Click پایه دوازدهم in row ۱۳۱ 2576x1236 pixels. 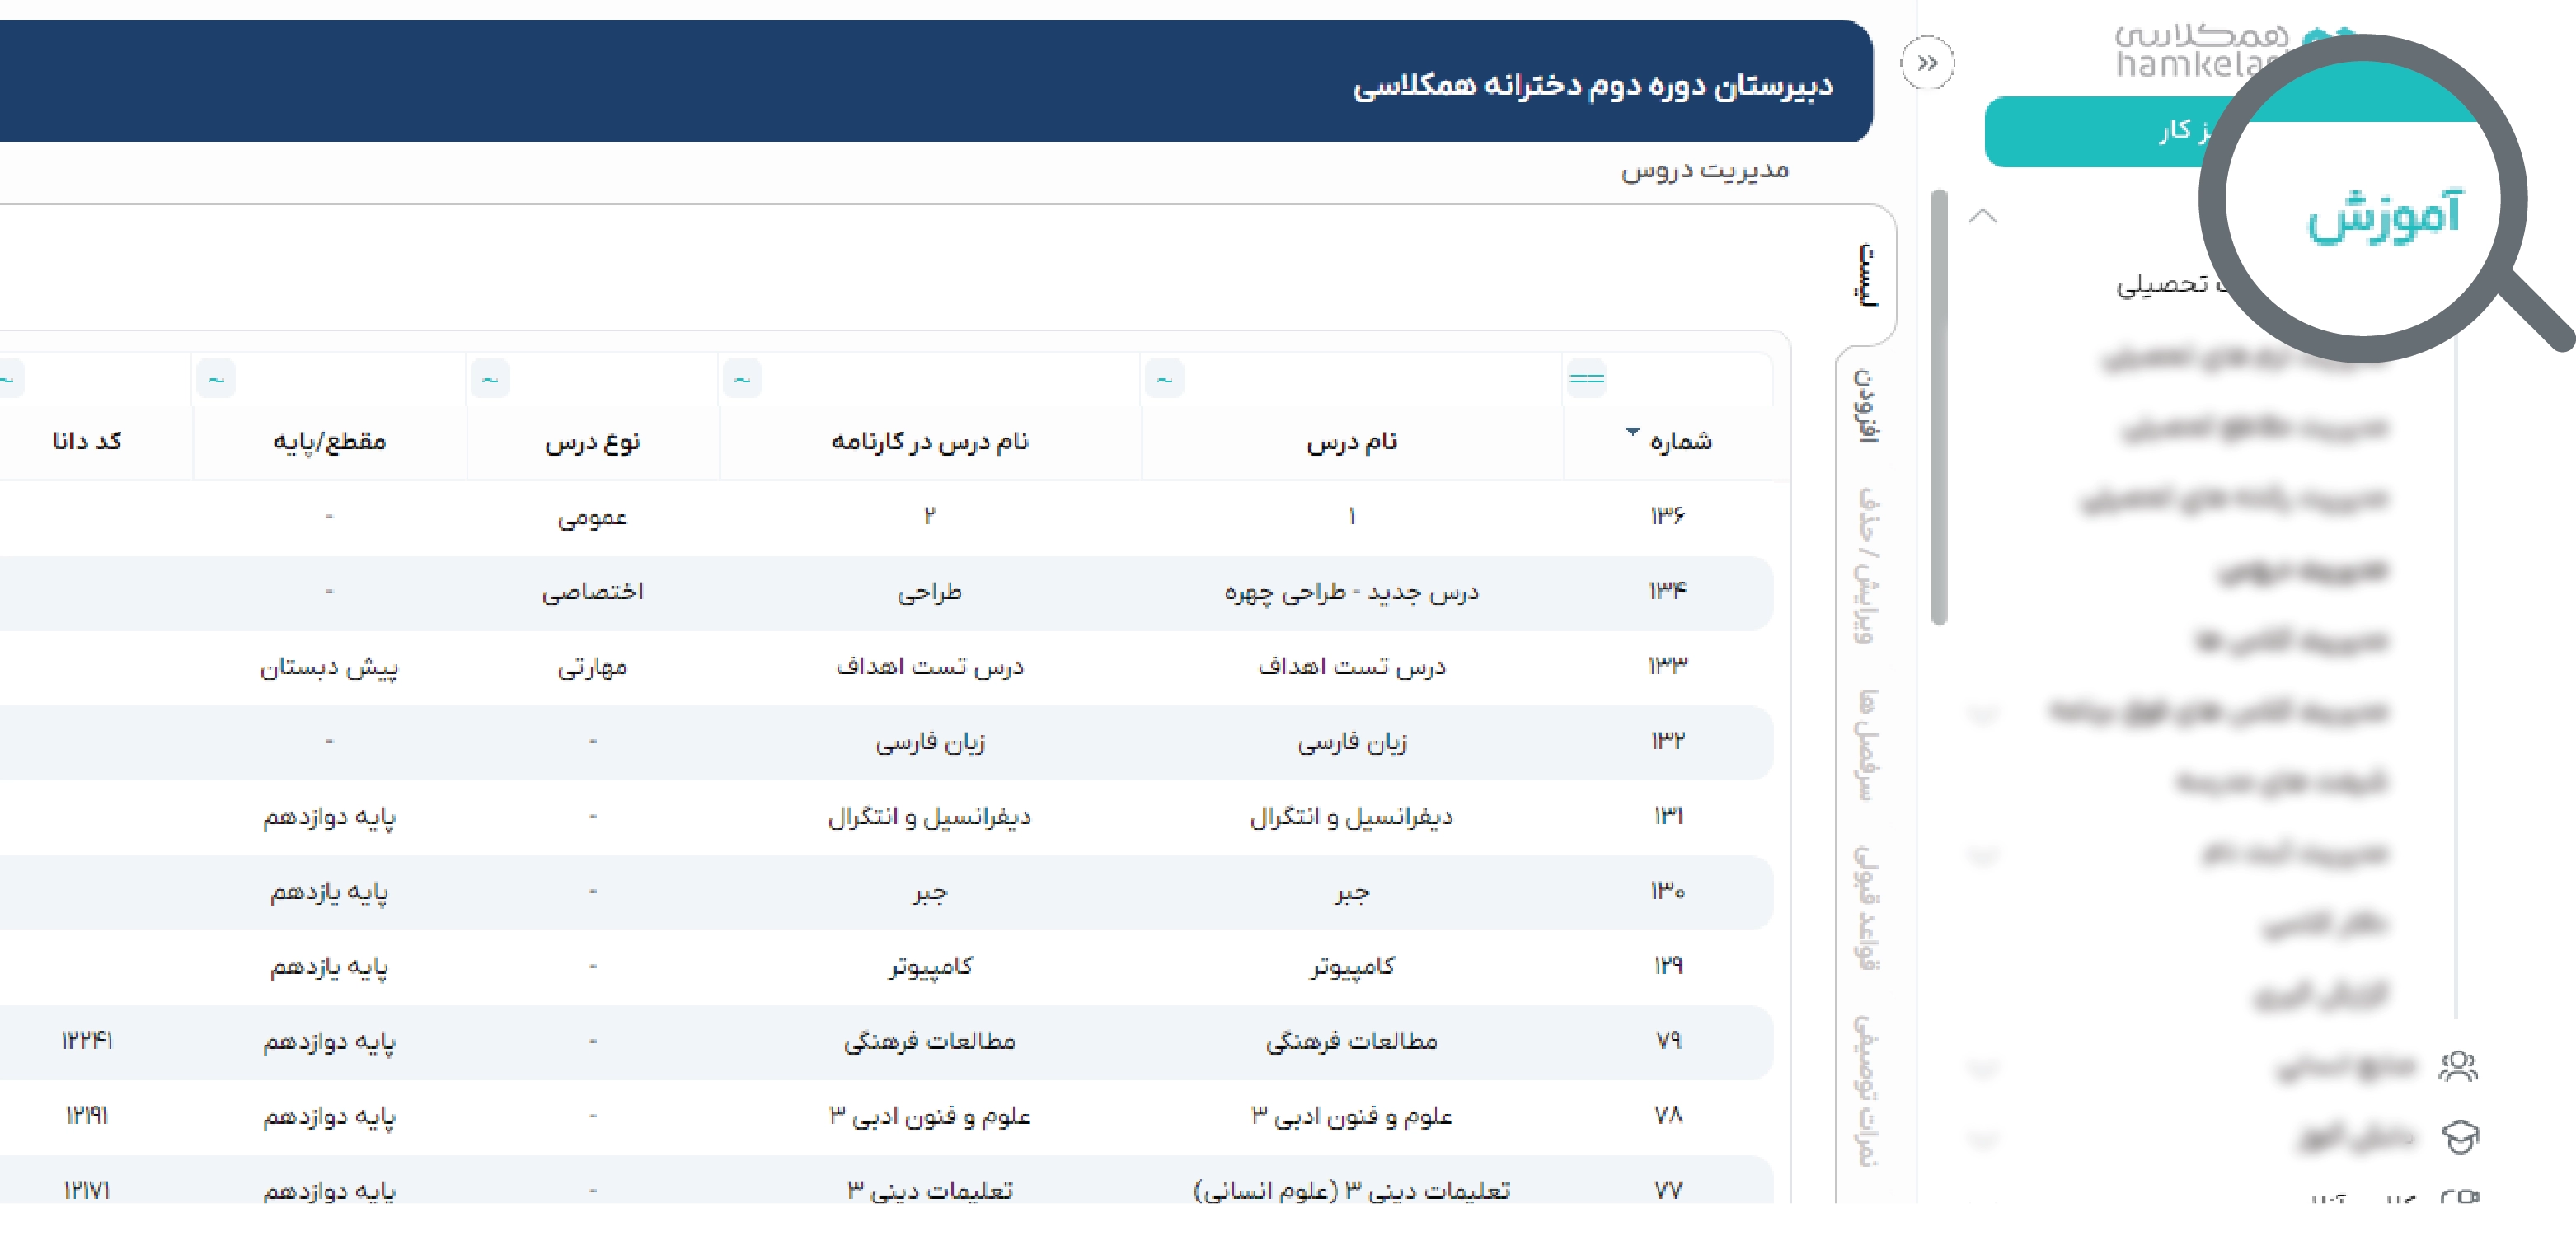coord(329,817)
